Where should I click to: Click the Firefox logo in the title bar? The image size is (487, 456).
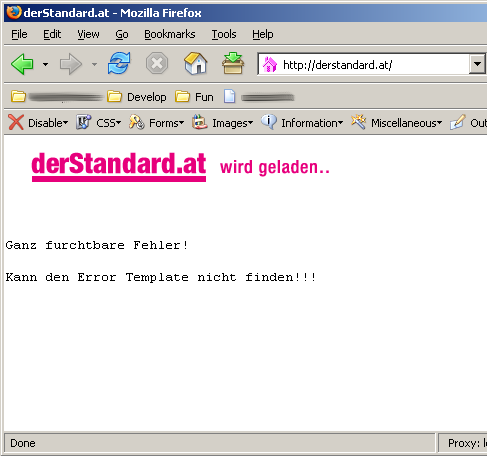click(13, 12)
